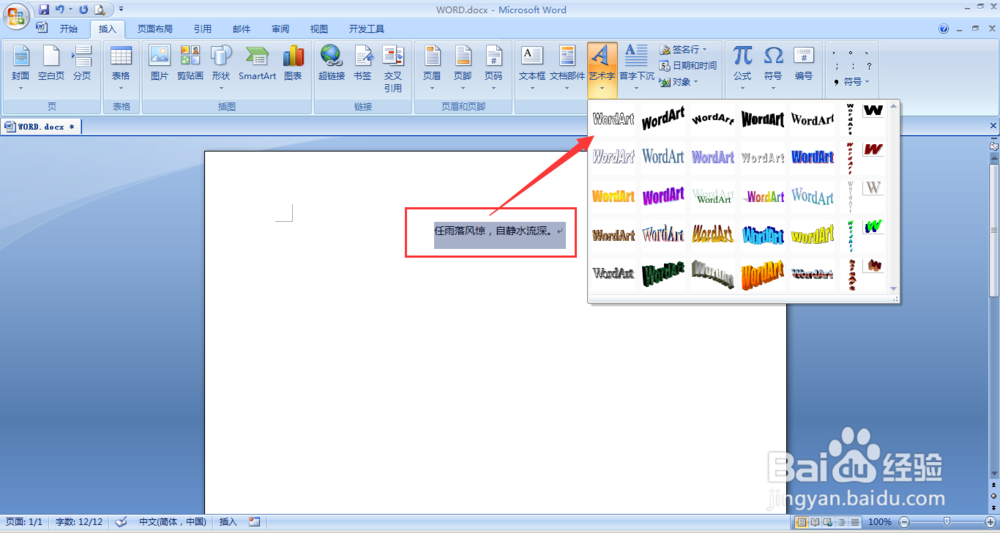Click the zoom slider handle
This screenshot has height=533, width=1000.
point(946,522)
